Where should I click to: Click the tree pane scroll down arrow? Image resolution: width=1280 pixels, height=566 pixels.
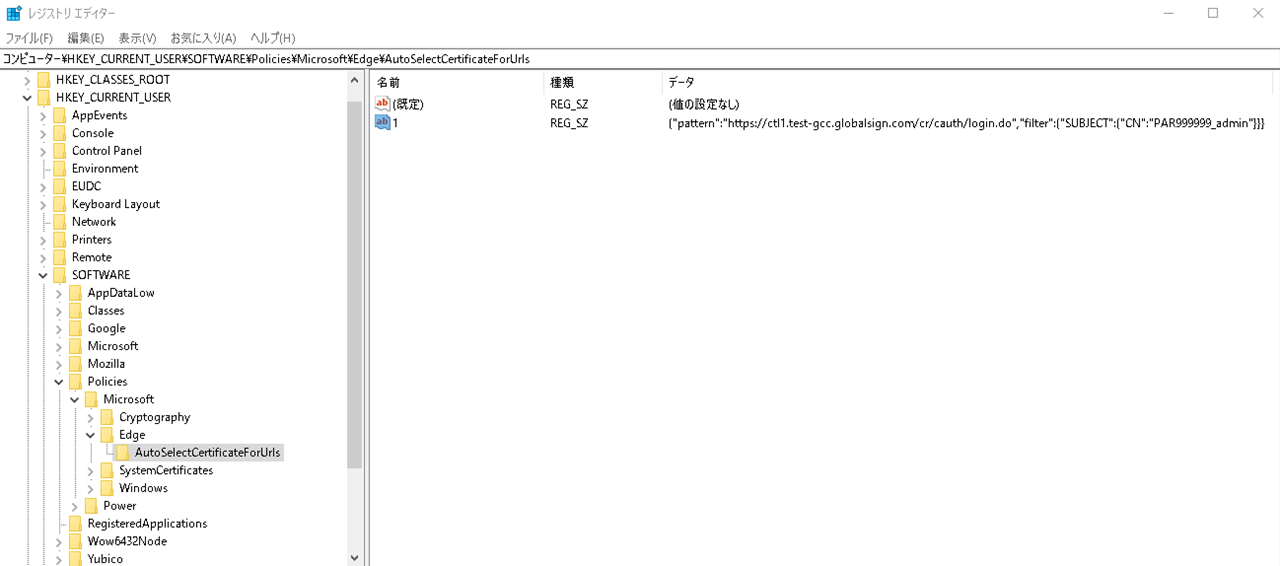pyautogui.click(x=354, y=558)
